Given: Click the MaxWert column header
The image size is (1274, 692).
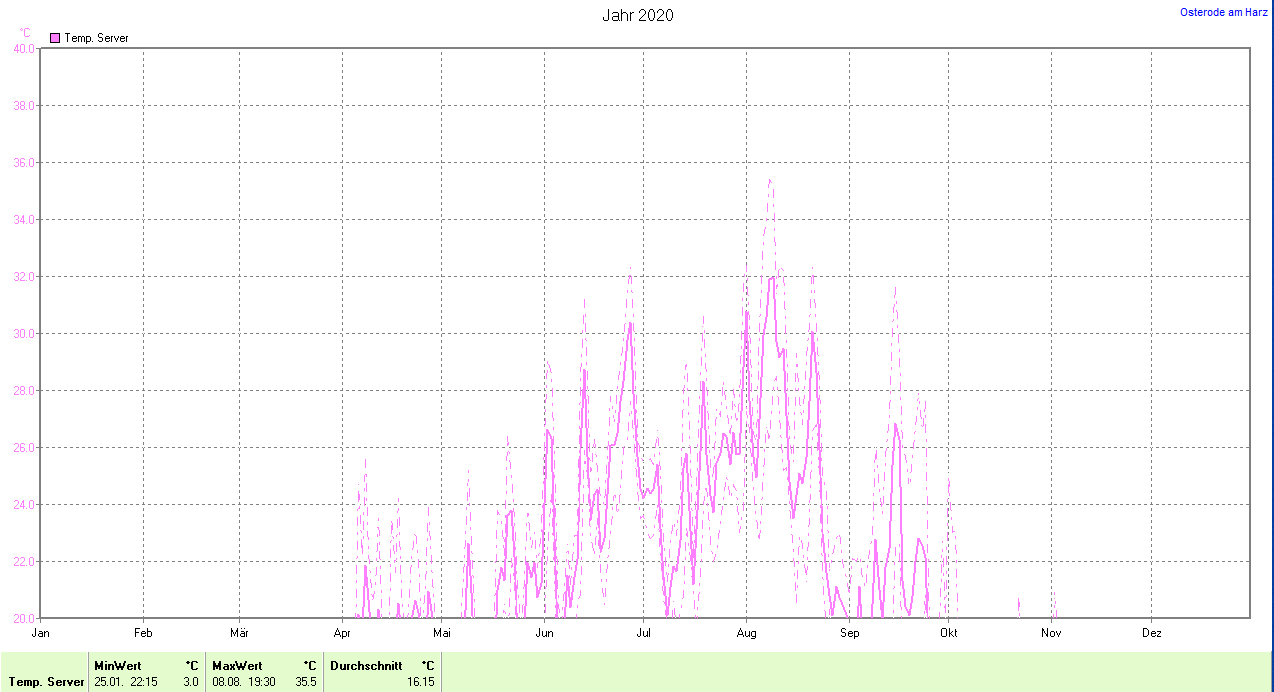Looking at the screenshot, I should [236, 665].
